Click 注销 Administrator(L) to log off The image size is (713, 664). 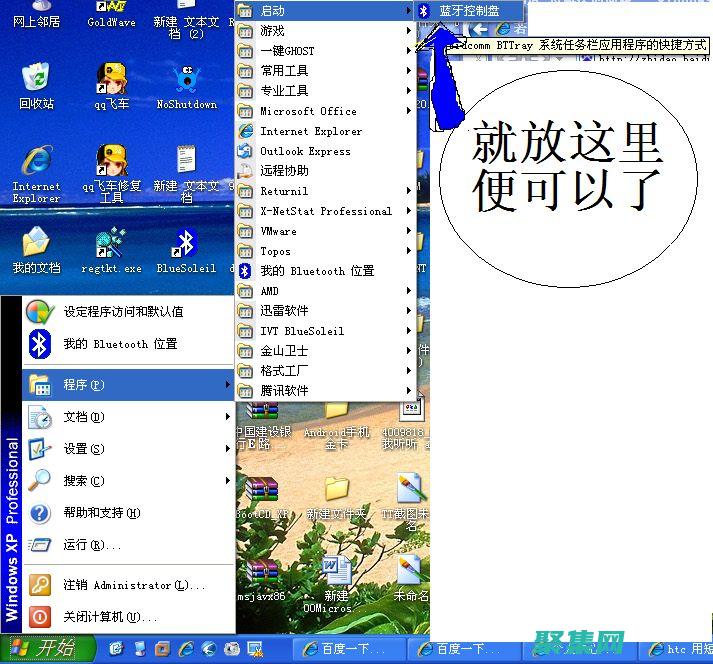130,585
